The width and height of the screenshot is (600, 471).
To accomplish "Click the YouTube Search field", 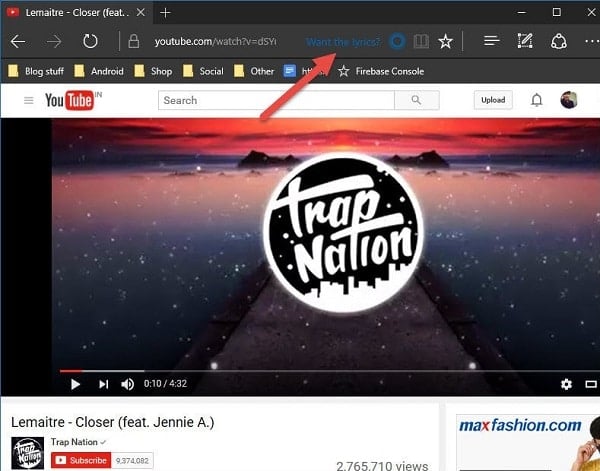I will pyautogui.click(x=276, y=100).
